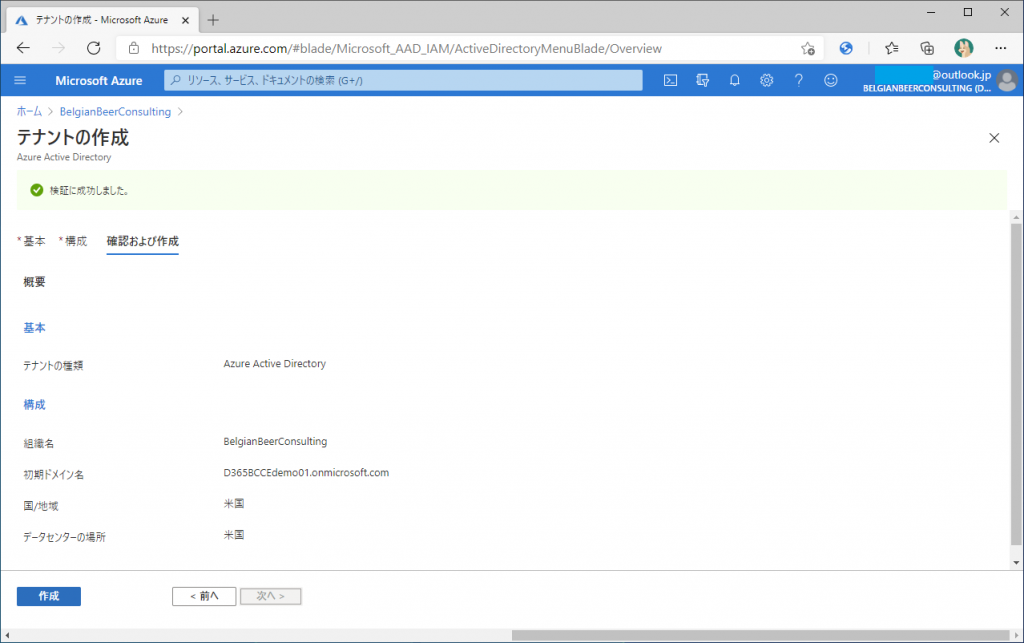This screenshot has height=643, width=1024.
Task: Open the notifications bell
Action: 734,80
